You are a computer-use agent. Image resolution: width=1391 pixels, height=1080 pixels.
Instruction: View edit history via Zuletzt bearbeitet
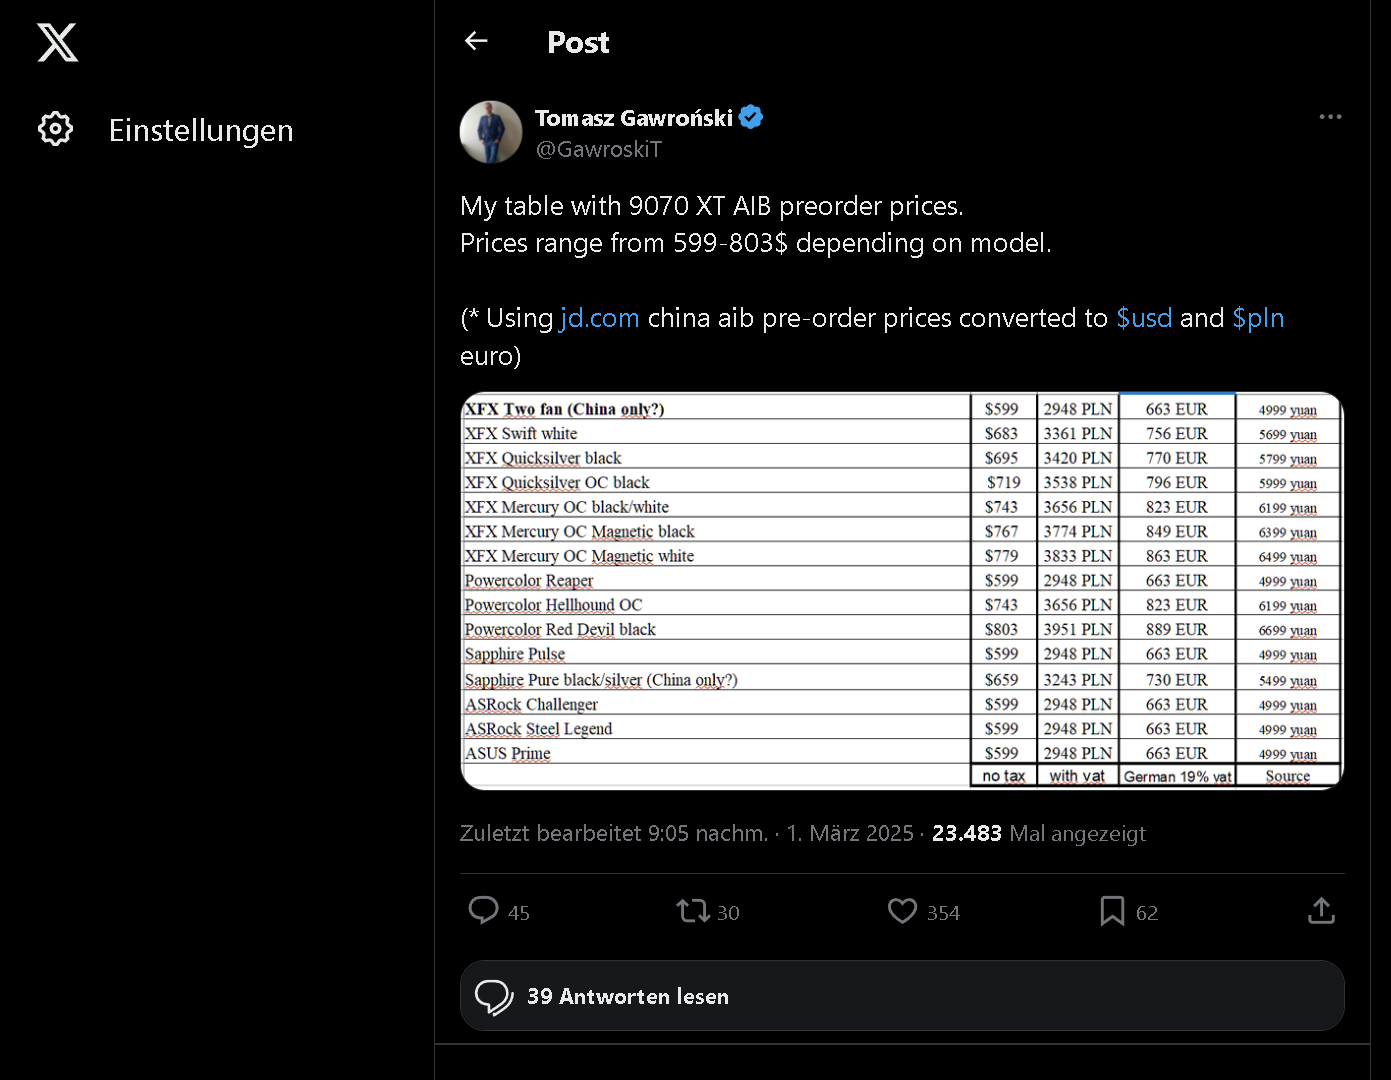click(x=613, y=833)
